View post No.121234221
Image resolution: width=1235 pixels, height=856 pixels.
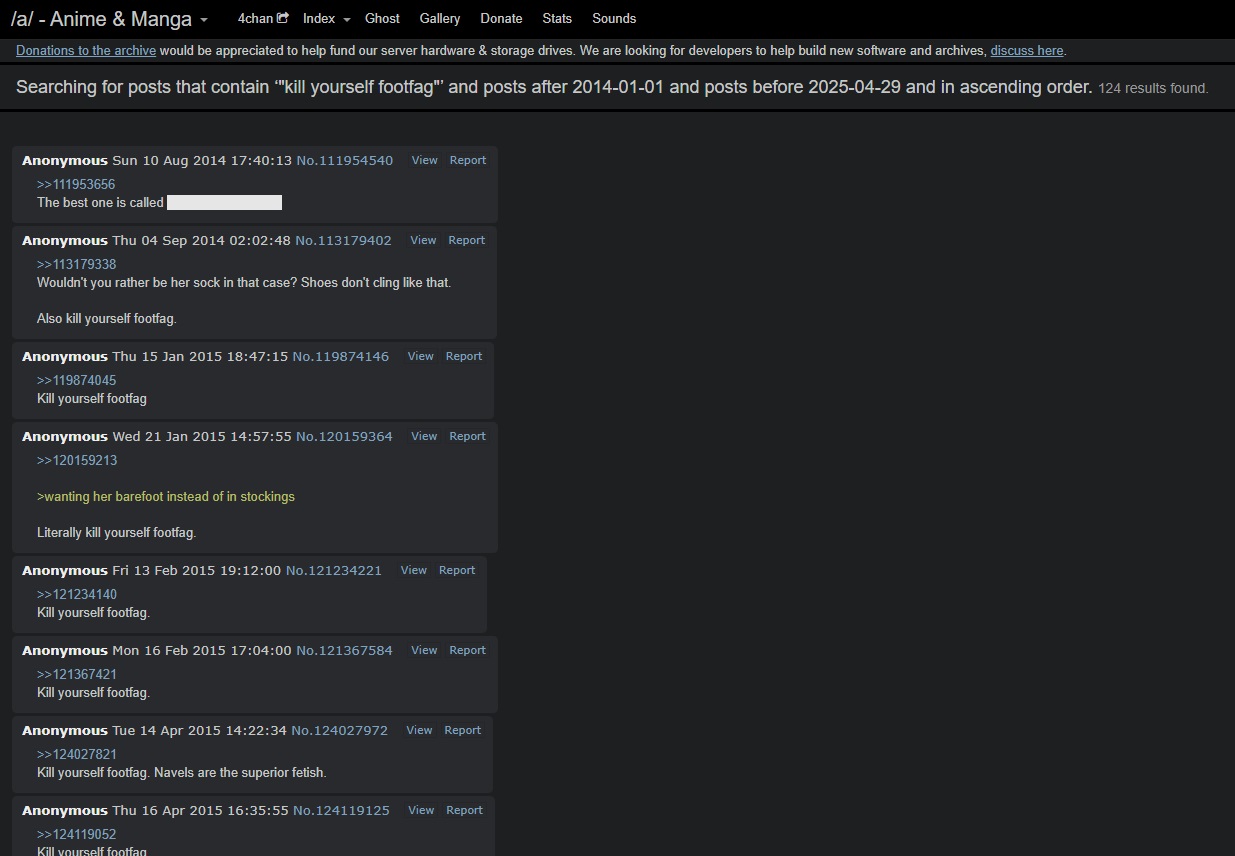pos(414,570)
